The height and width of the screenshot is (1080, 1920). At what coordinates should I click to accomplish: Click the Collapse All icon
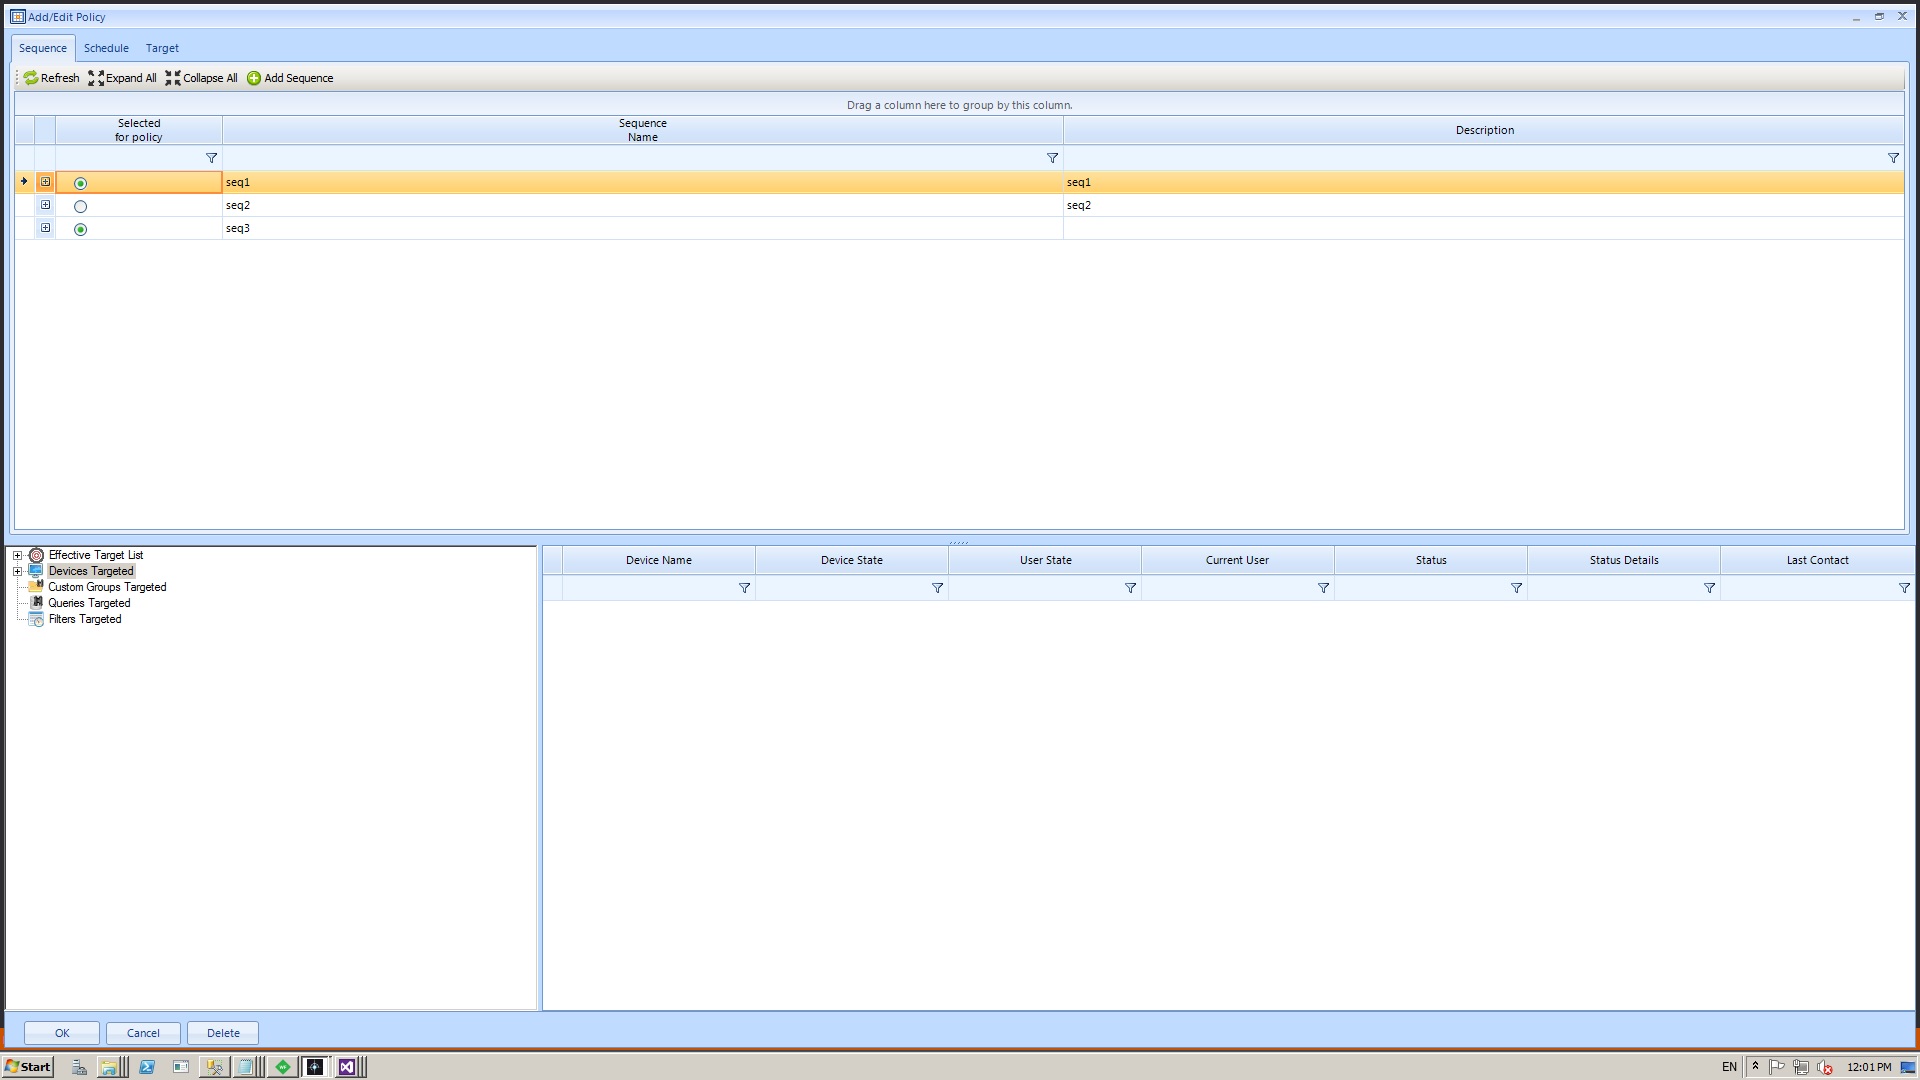coord(173,78)
